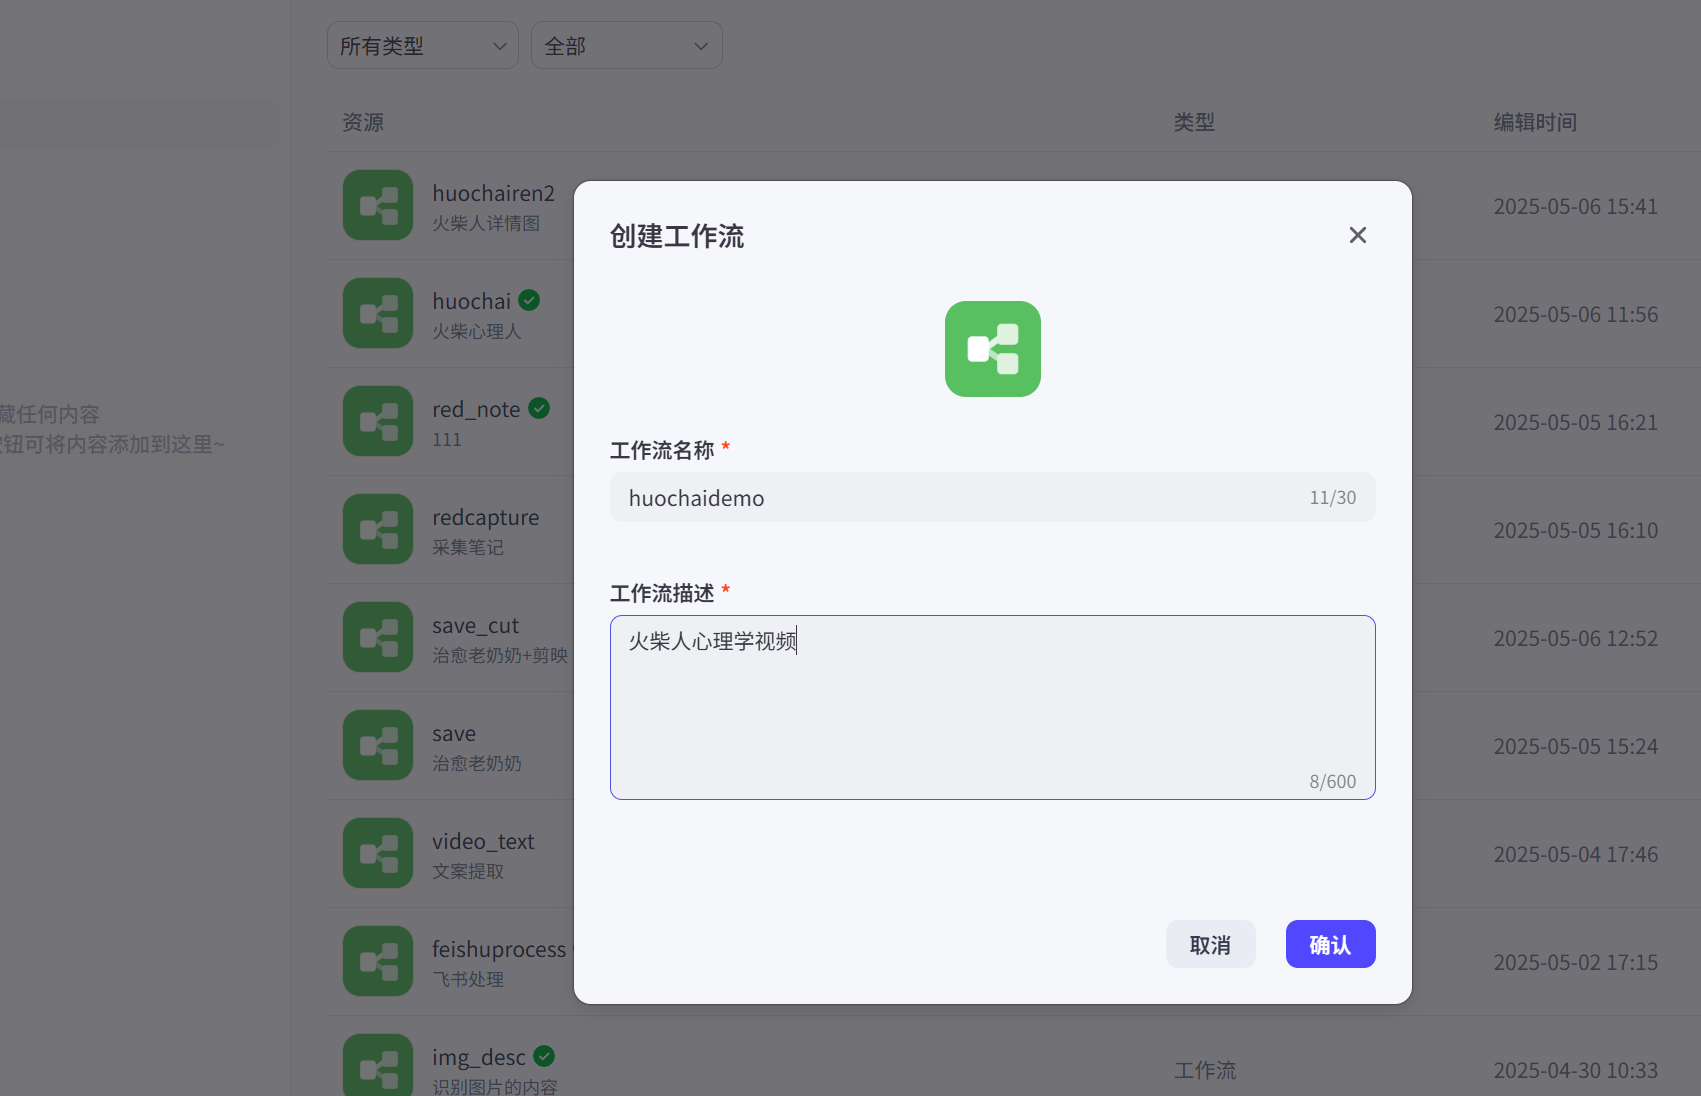Click the published checkmark next to red_note
Image resolution: width=1701 pixels, height=1096 pixels.
point(539,408)
